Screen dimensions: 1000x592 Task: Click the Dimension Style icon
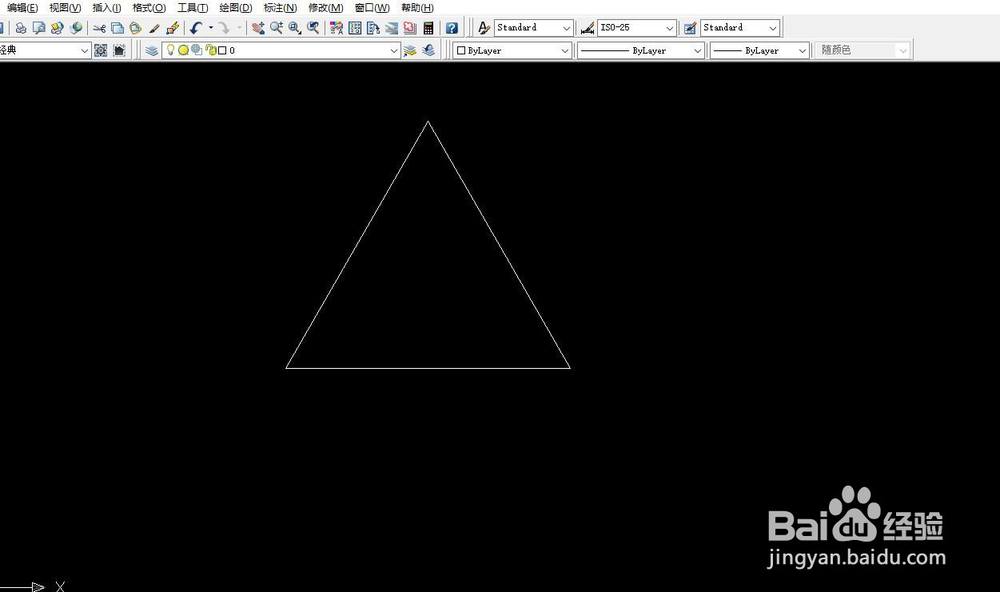[x=587, y=28]
